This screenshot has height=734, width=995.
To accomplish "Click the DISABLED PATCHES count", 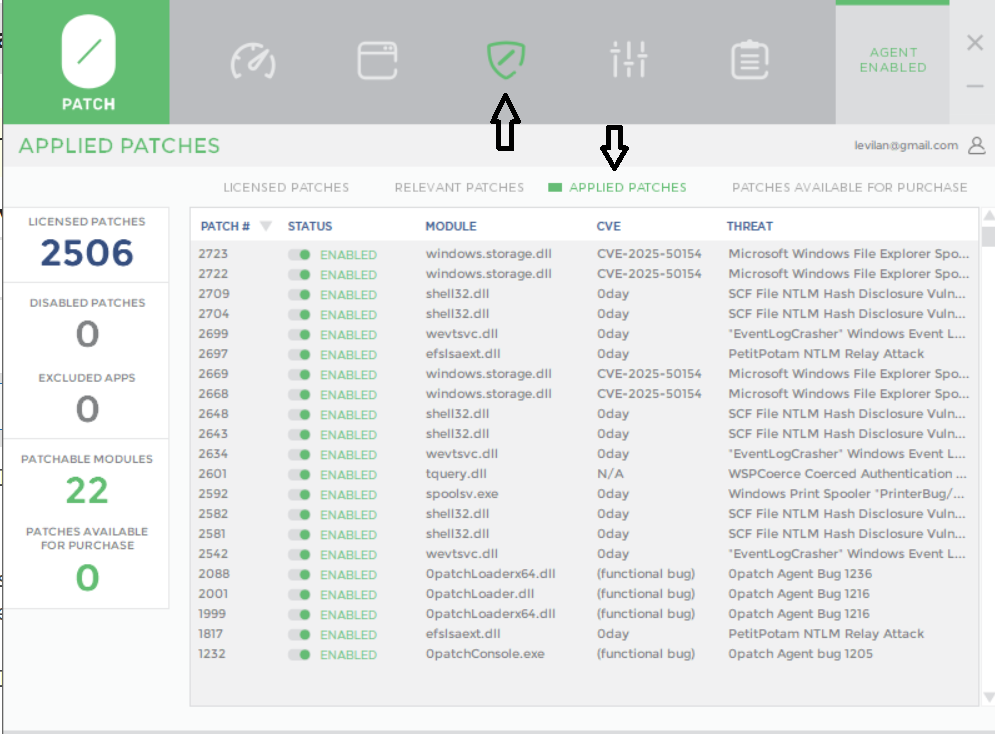I will pos(88,334).
